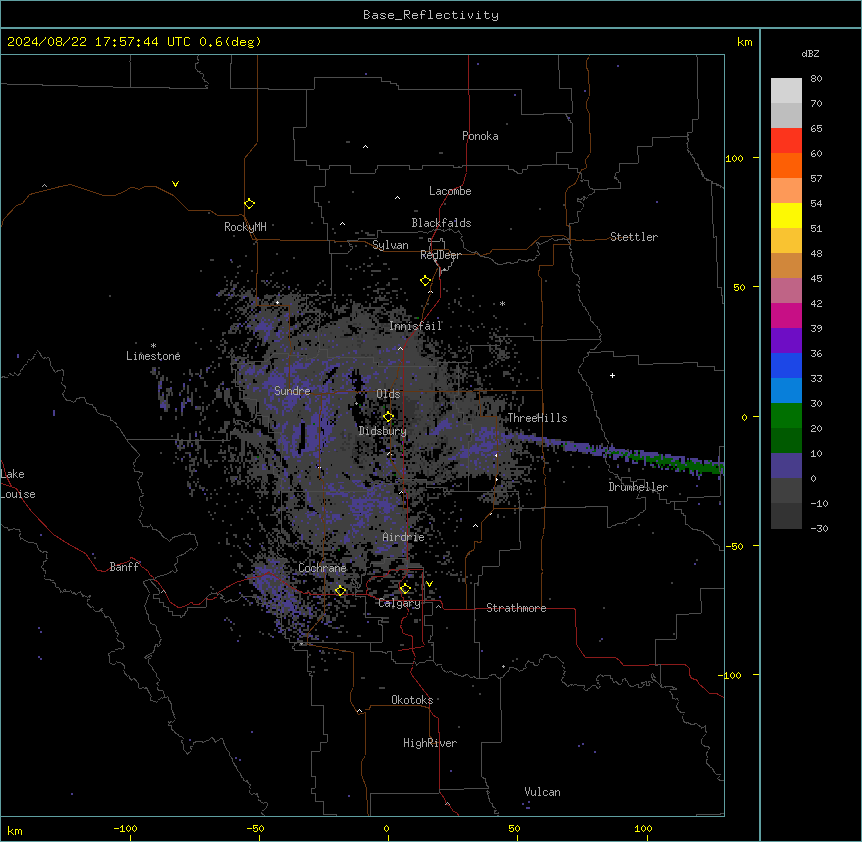Click the dark gray -10 to -30 swatch
Screen dimensions: 862x842
pyautogui.click(x=786, y=516)
